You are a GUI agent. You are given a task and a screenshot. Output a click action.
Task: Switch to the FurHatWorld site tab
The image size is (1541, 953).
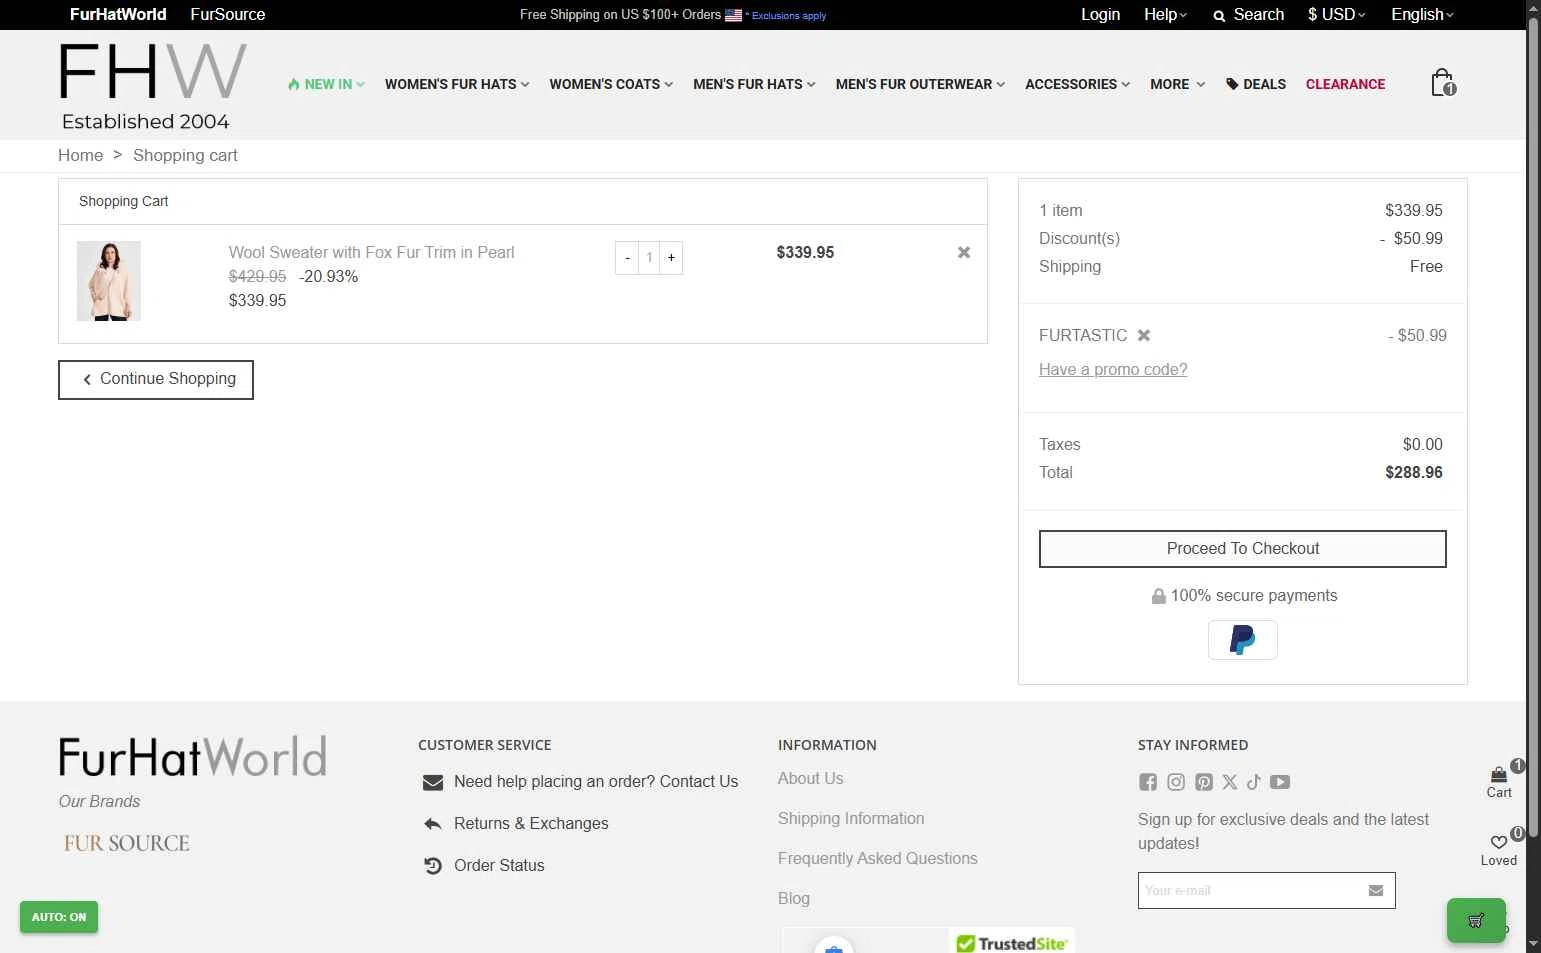click(118, 15)
